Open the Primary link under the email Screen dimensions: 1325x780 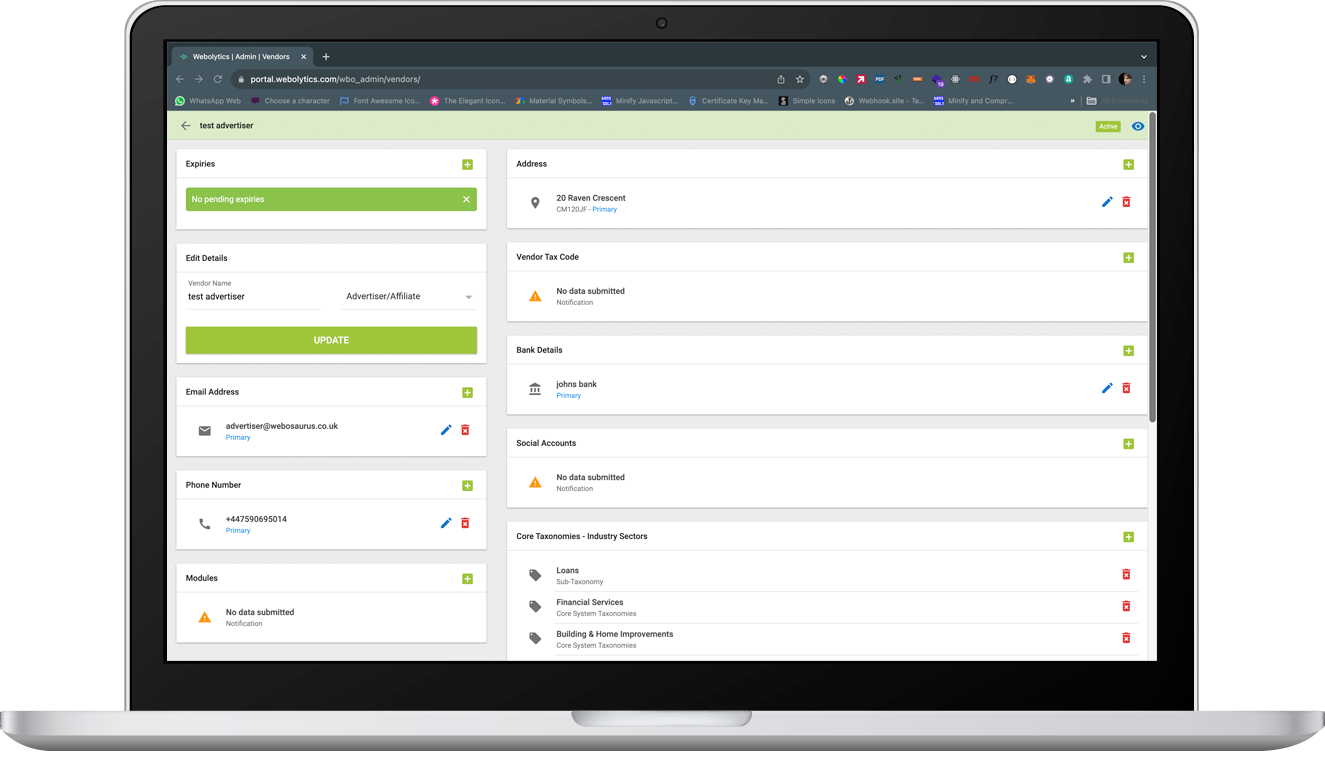[238, 437]
